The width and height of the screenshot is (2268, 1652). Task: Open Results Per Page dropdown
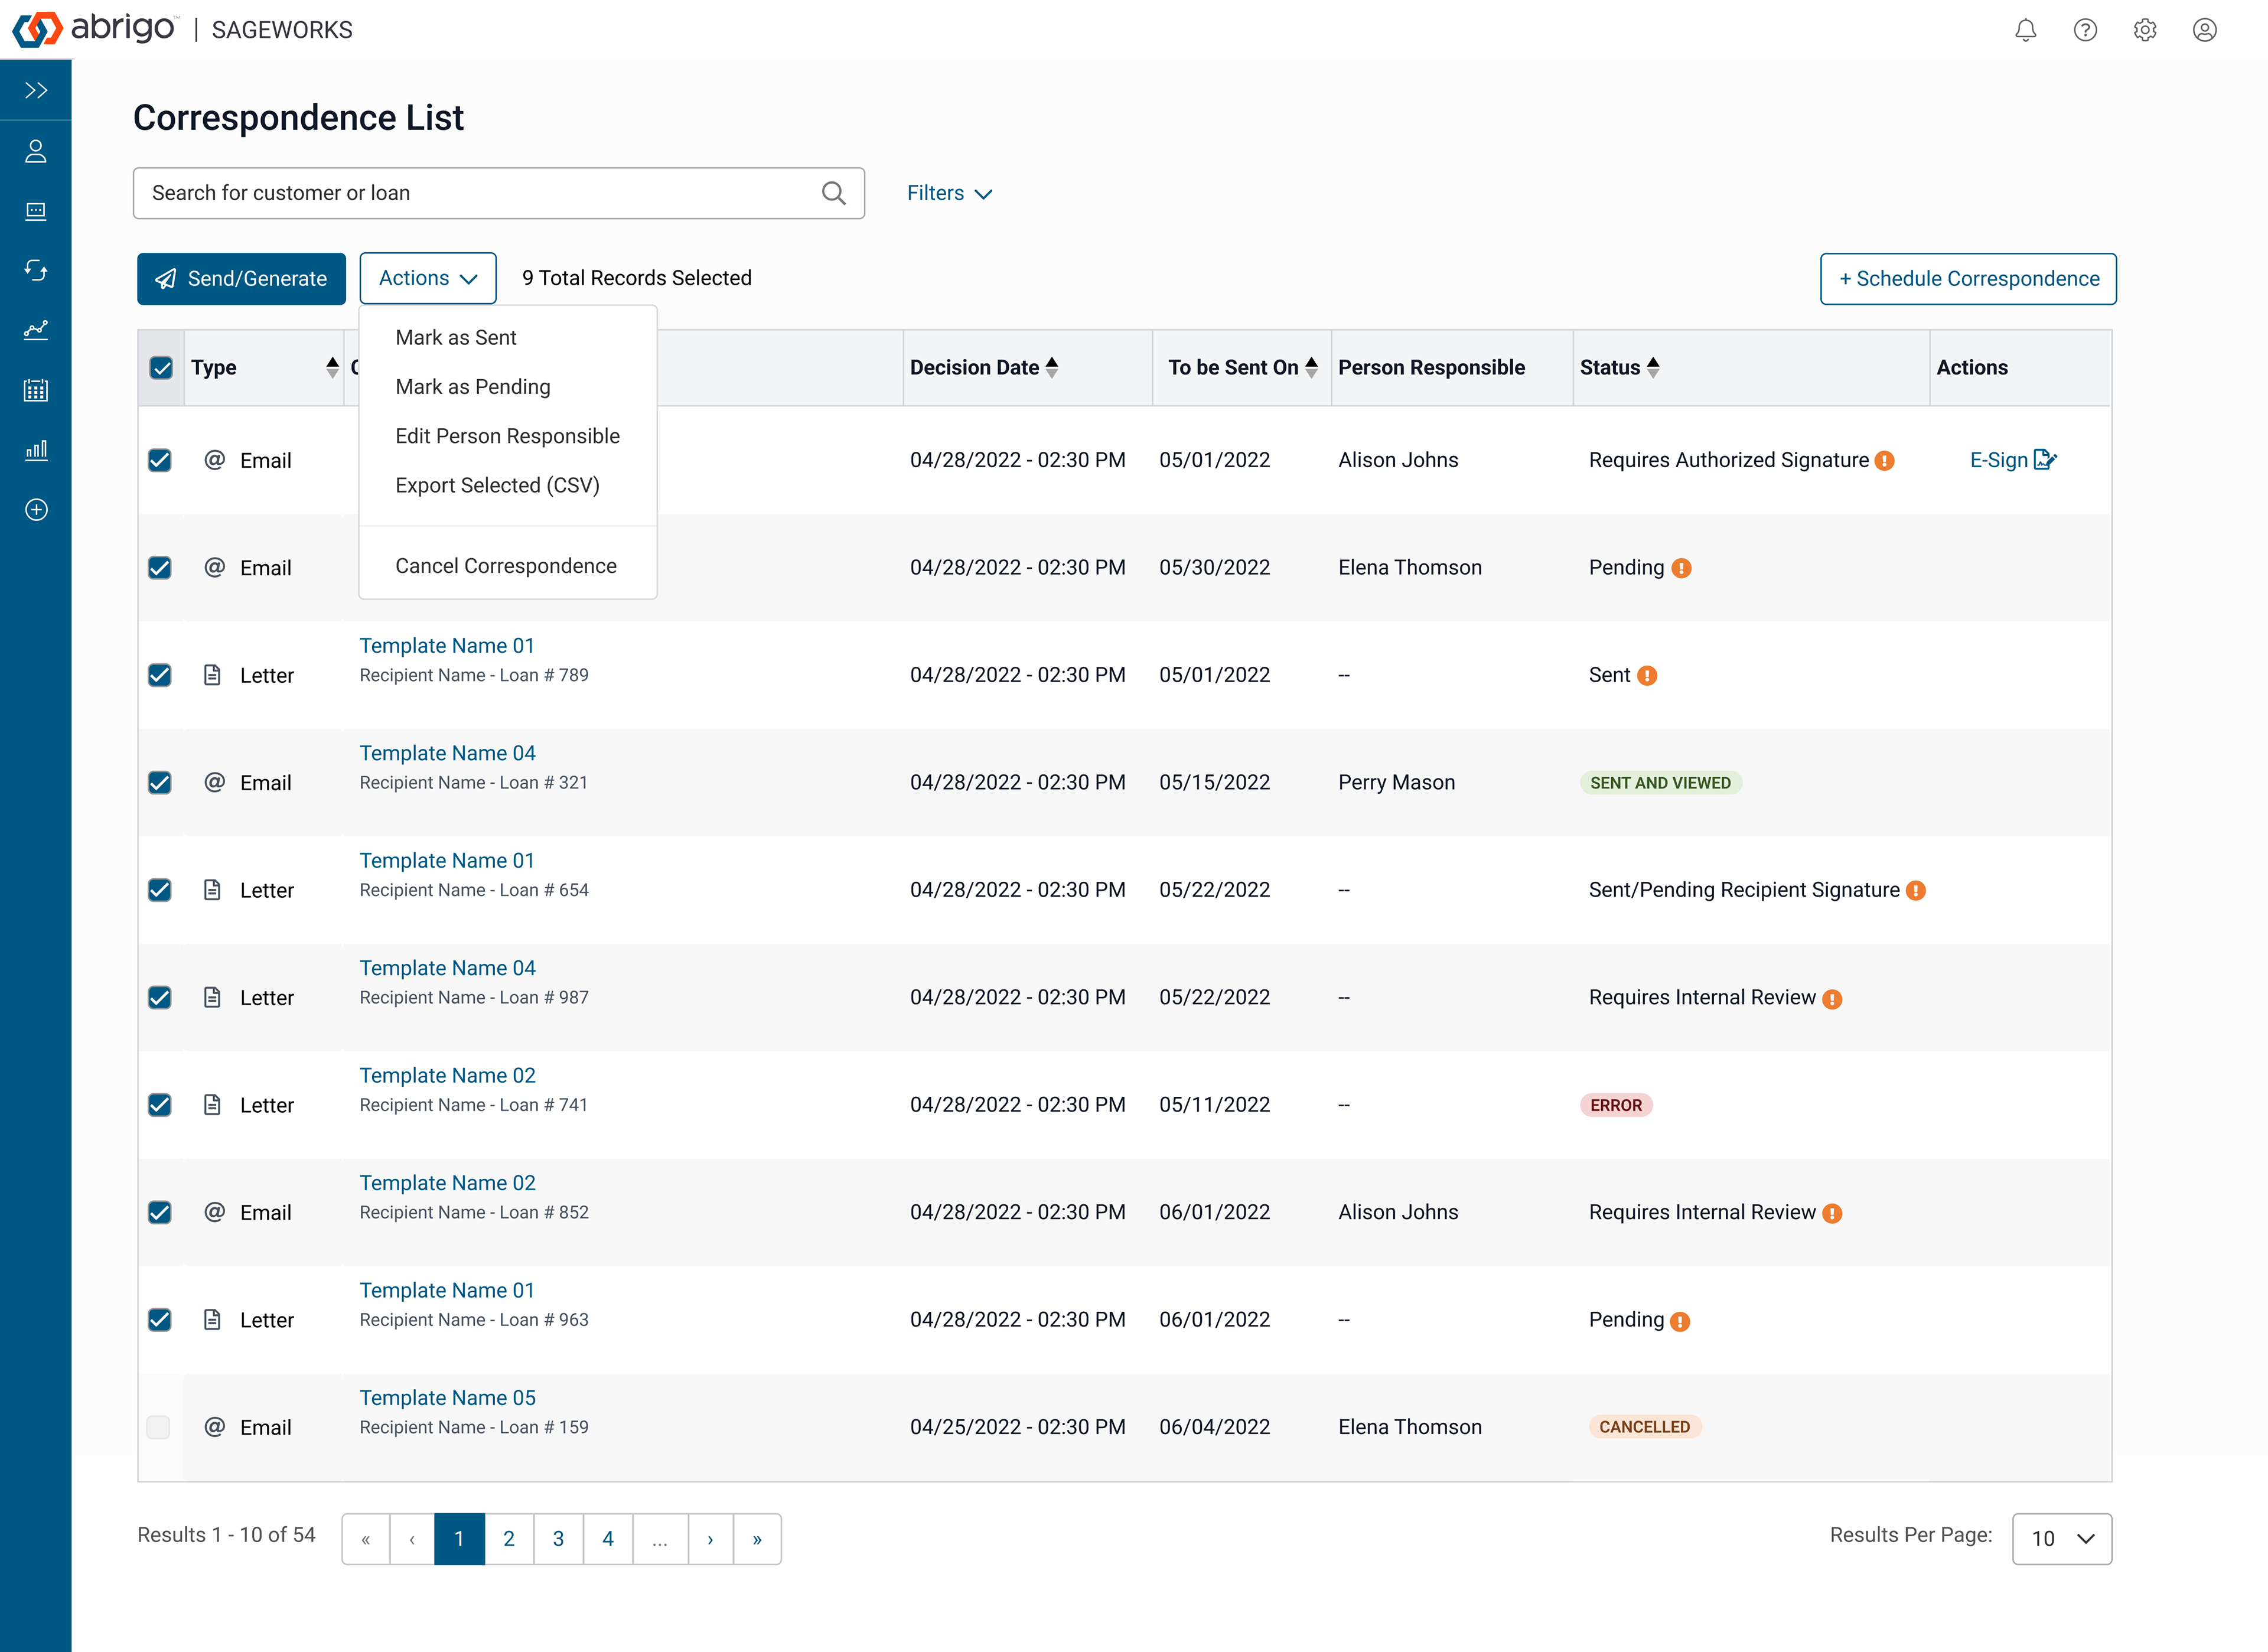[x=2061, y=1538]
